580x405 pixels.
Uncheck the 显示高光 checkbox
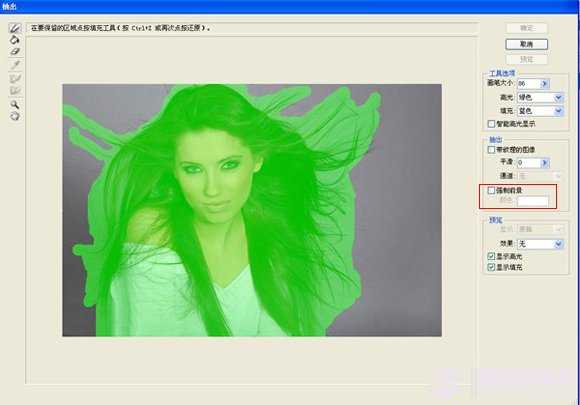(x=491, y=256)
